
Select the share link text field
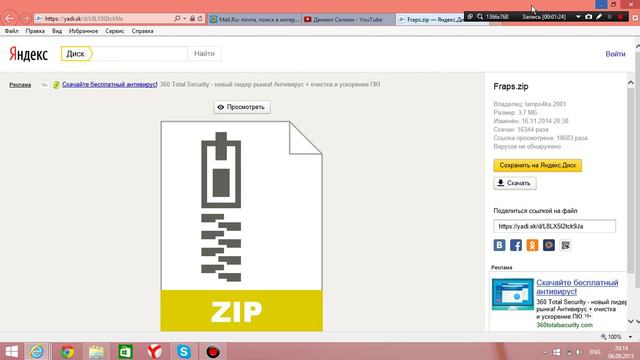pyautogui.click(x=554, y=226)
